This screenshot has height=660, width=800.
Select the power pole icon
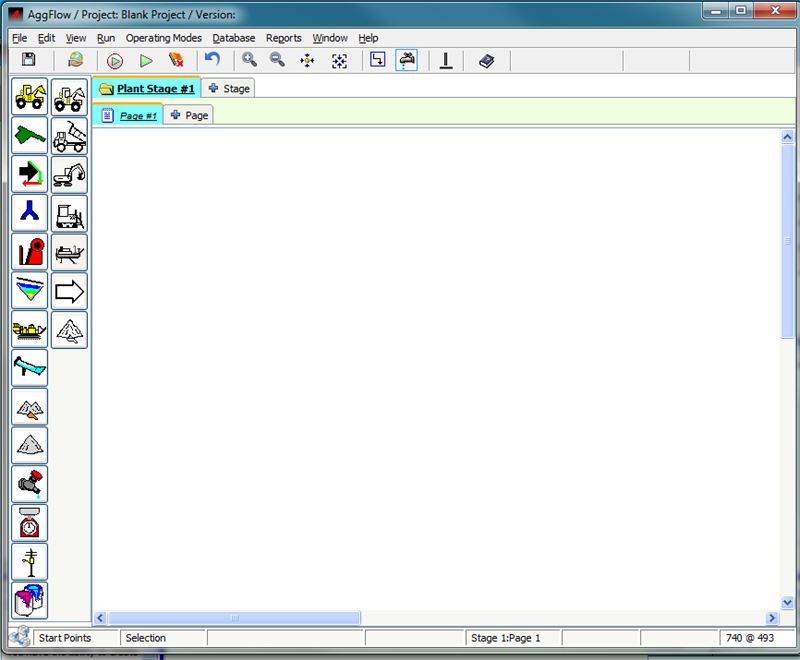click(x=30, y=562)
